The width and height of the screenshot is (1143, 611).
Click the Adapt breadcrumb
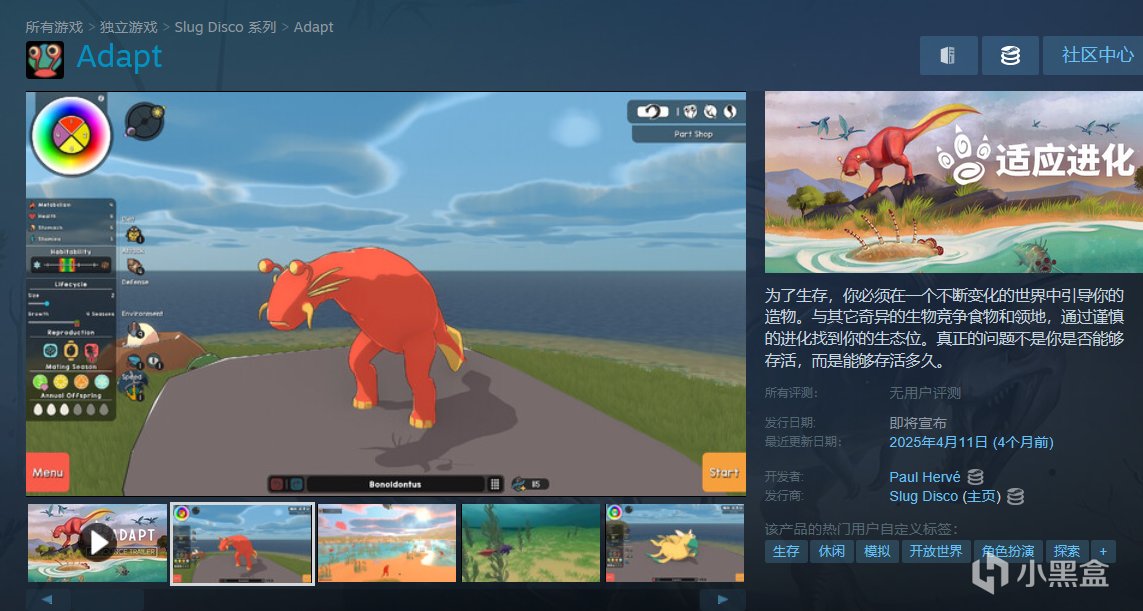(x=313, y=27)
